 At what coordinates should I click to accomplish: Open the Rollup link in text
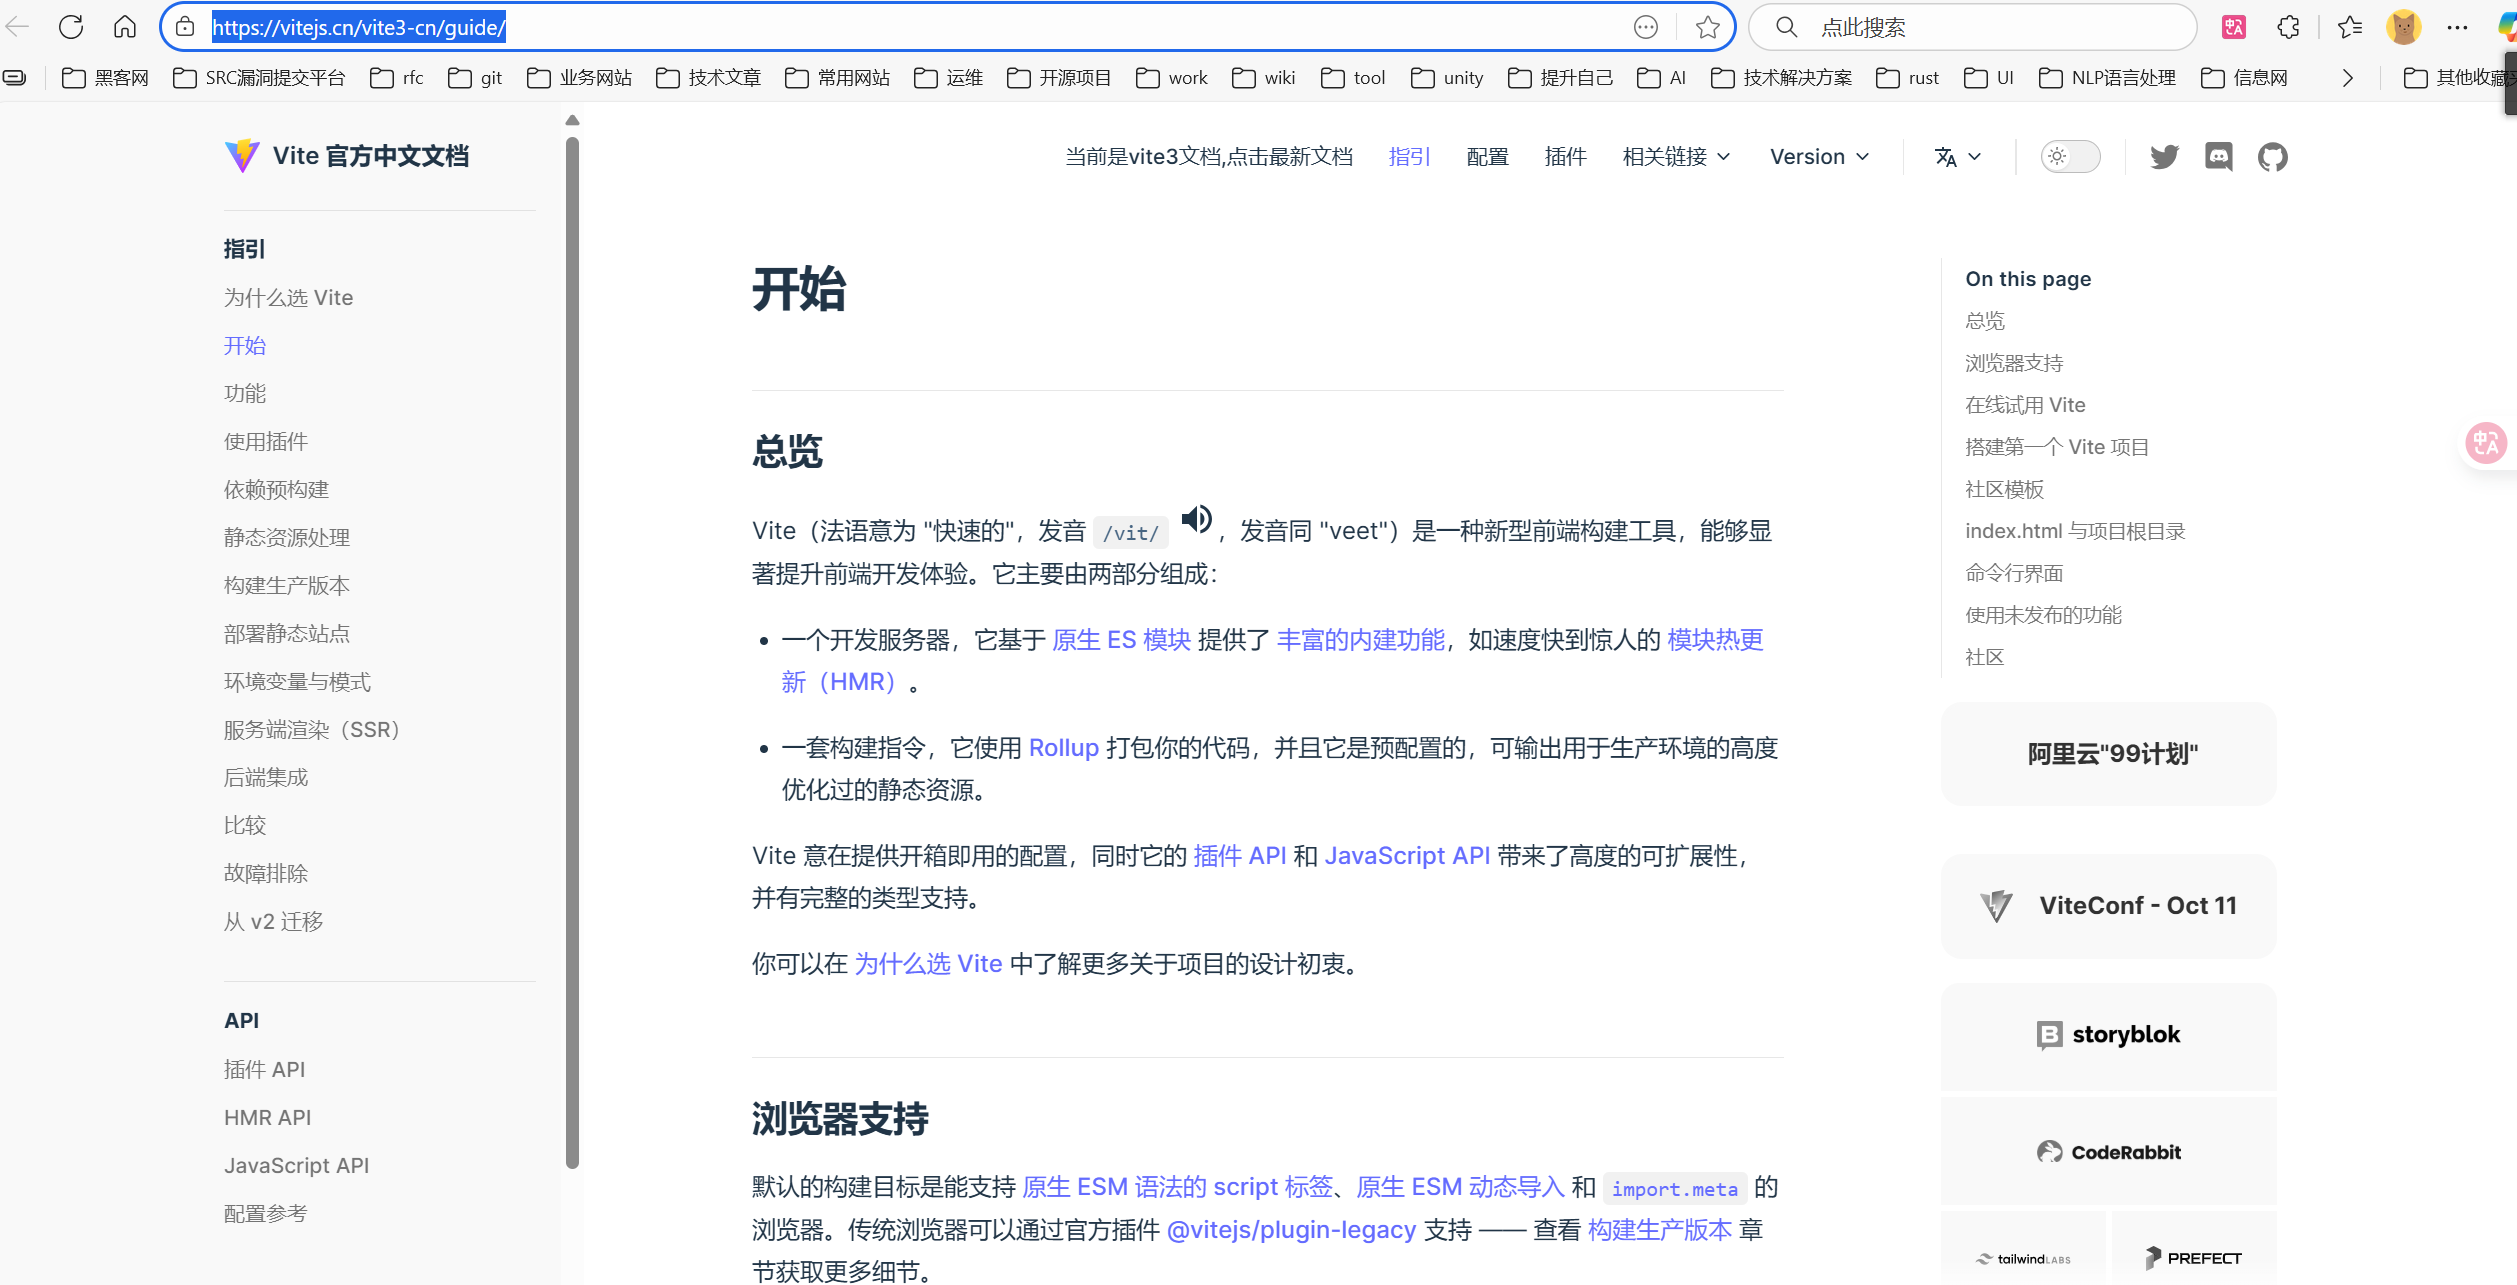tap(1063, 748)
